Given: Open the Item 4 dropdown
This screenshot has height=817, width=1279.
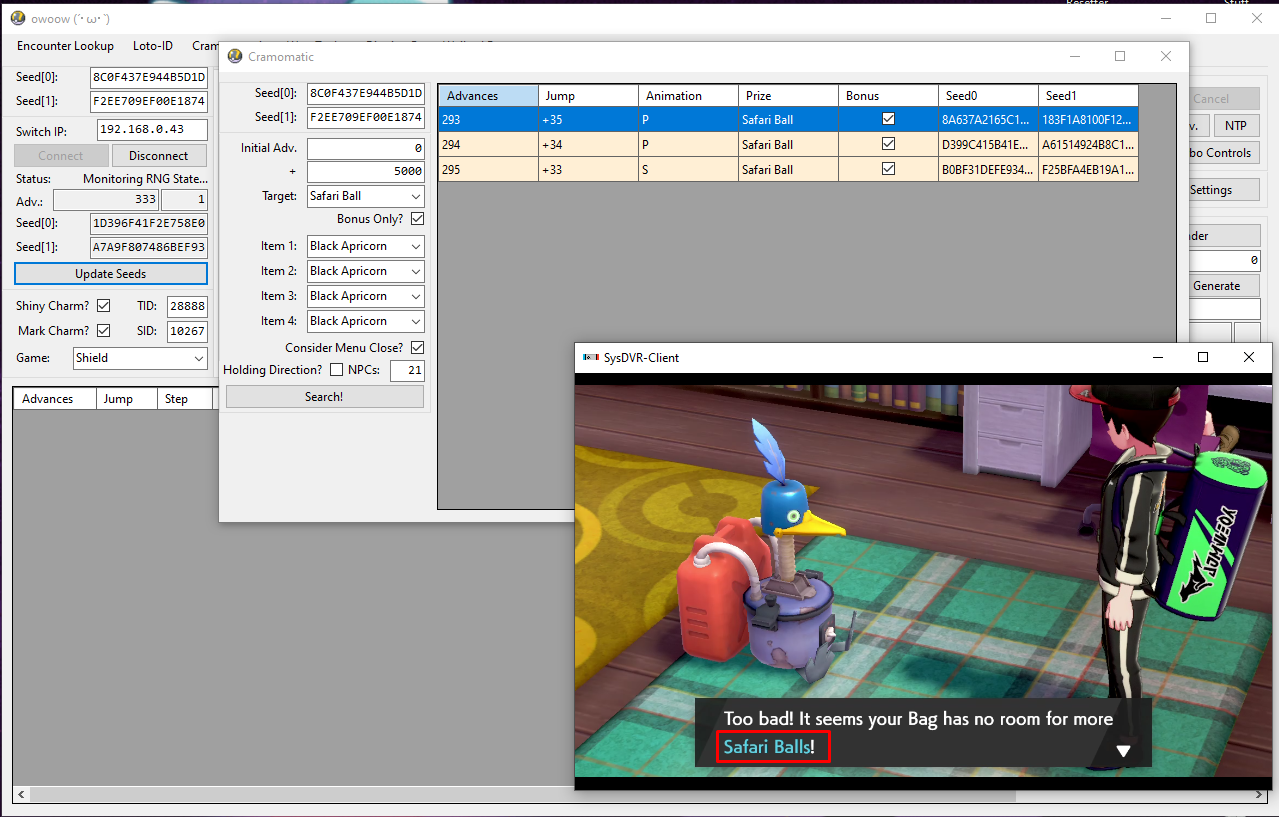Looking at the screenshot, I should 365,321.
